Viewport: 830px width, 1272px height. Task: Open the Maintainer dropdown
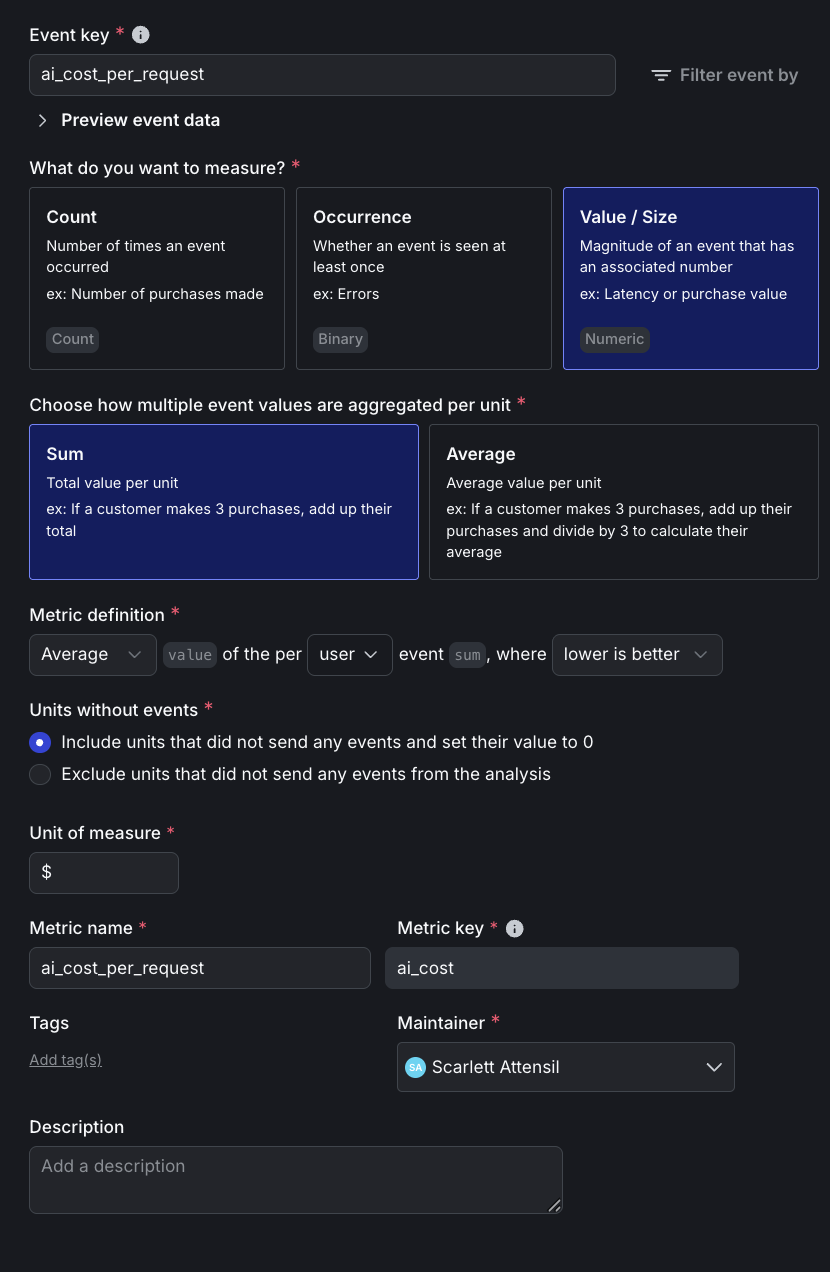click(565, 1067)
